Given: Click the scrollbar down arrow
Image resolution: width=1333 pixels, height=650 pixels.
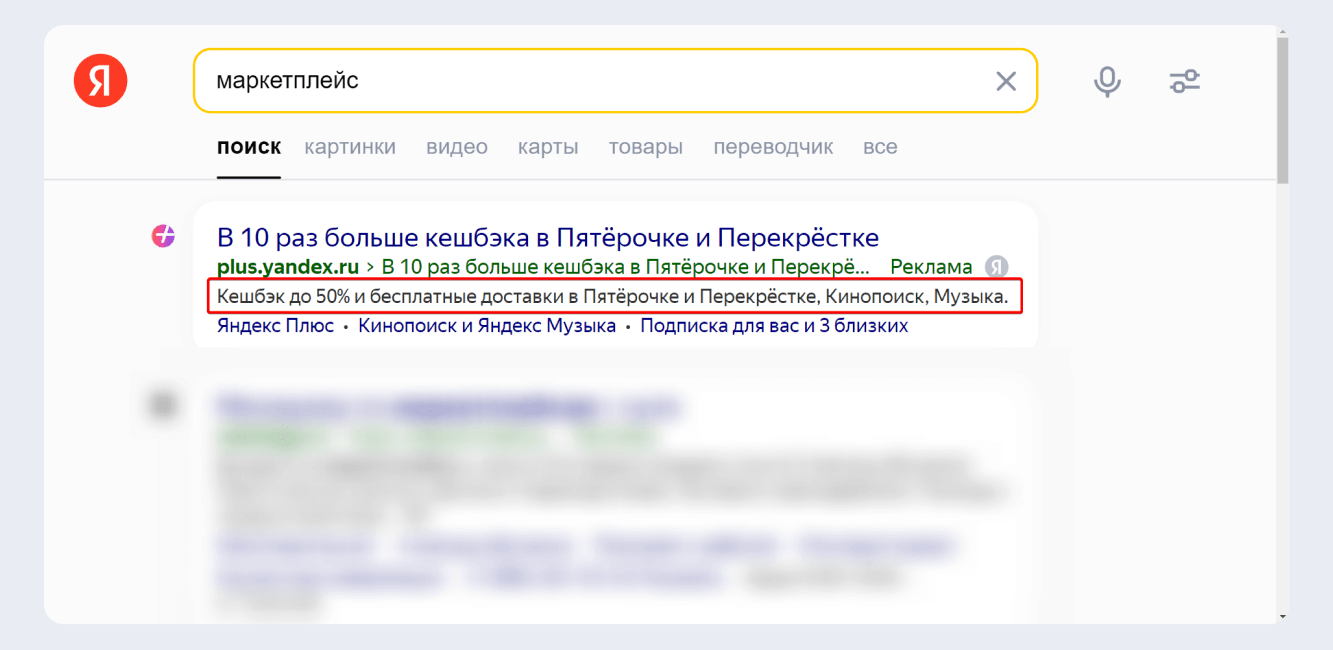Looking at the screenshot, I should (x=1283, y=617).
